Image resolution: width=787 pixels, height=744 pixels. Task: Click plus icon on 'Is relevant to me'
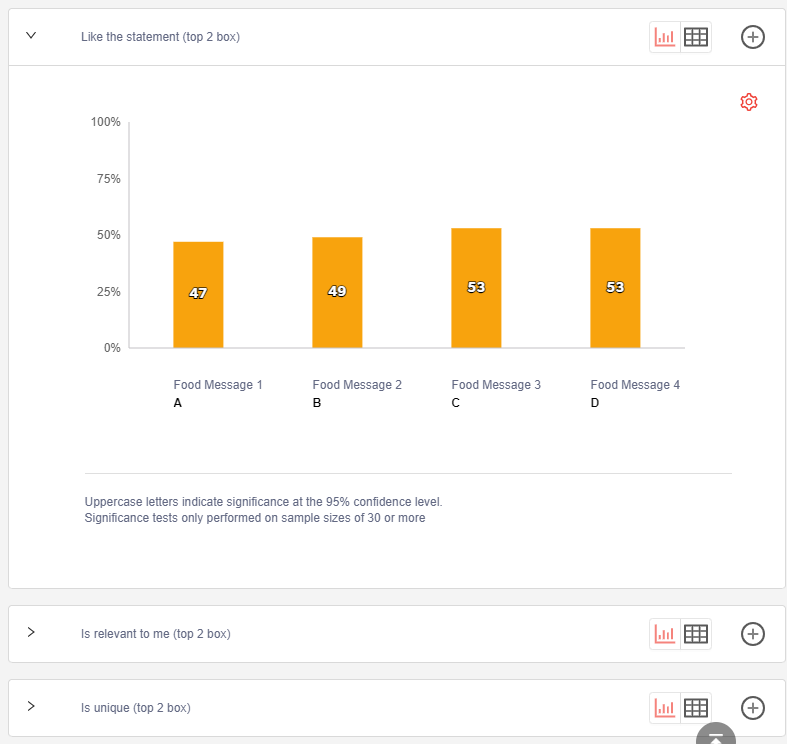[x=753, y=634]
